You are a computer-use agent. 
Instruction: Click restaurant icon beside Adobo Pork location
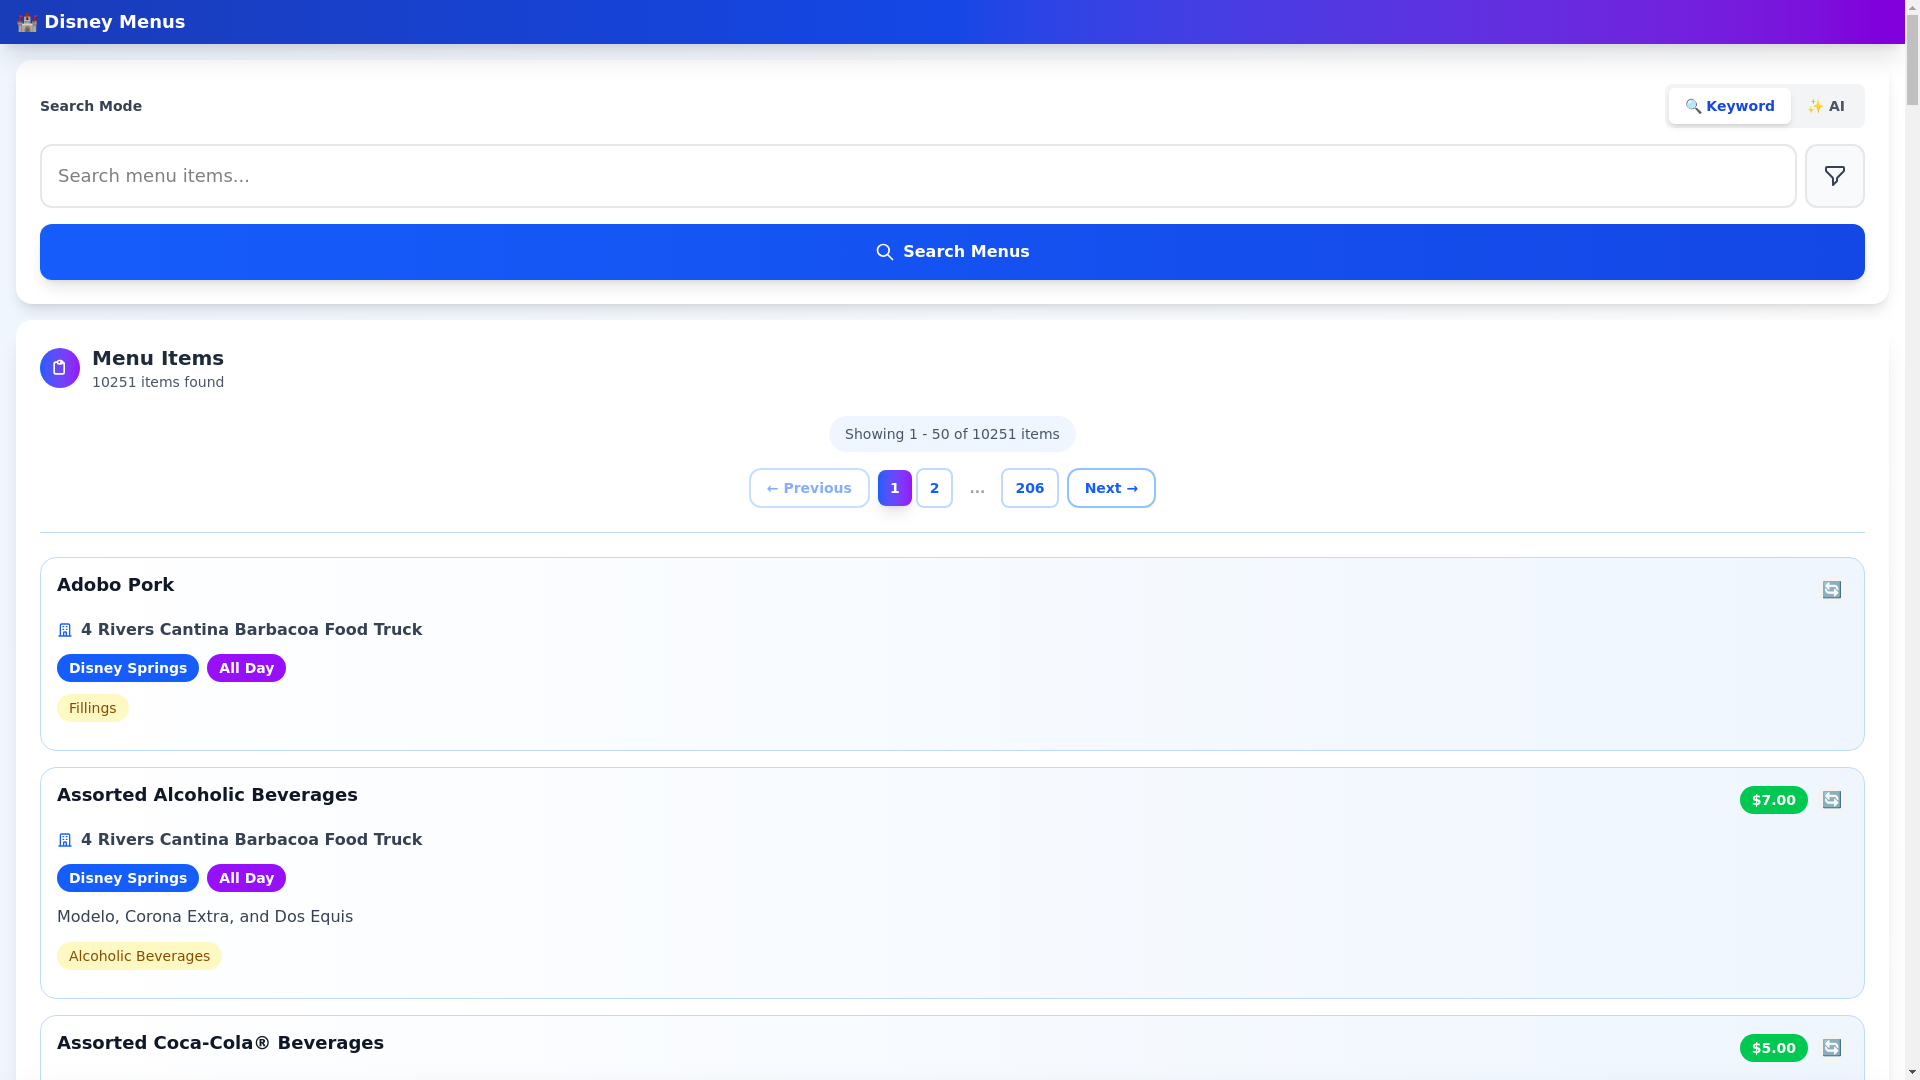point(65,630)
